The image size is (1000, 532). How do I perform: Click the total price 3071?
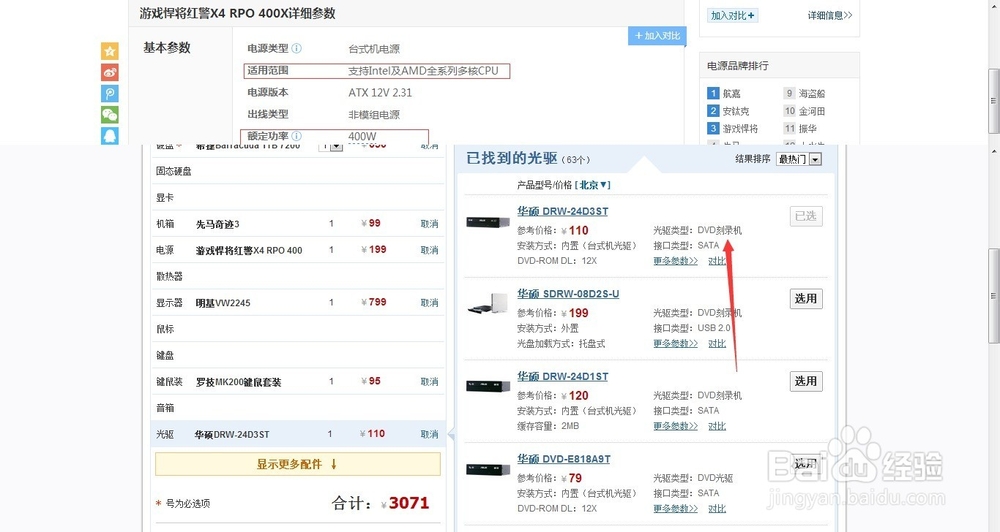point(409,503)
